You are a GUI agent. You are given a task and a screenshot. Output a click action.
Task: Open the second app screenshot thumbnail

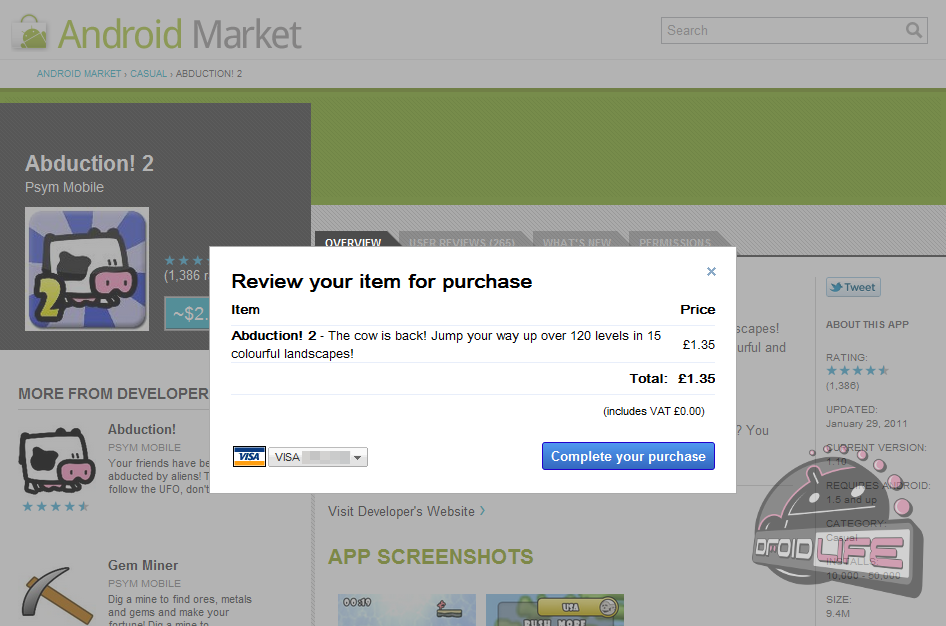click(x=554, y=610)
